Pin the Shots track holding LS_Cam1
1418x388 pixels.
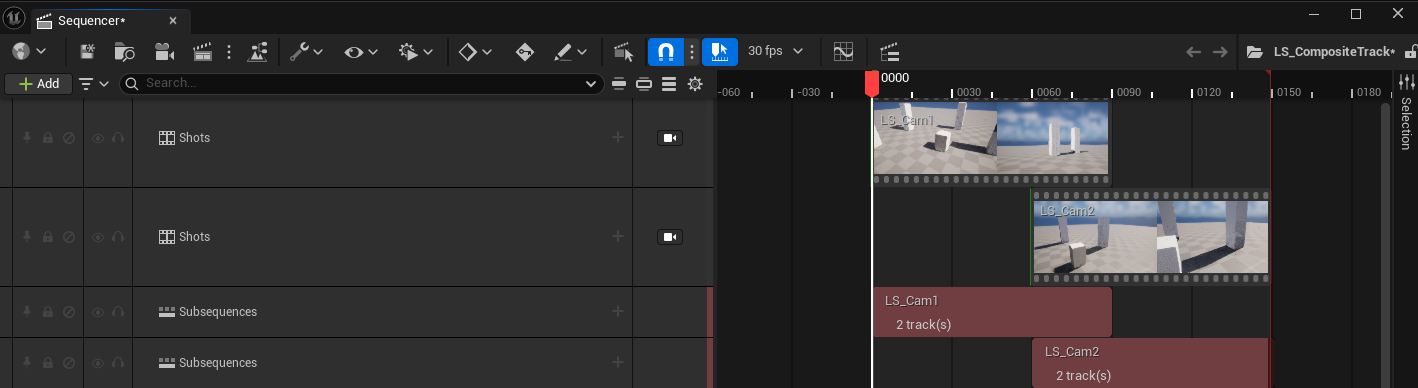pos(26,138)
